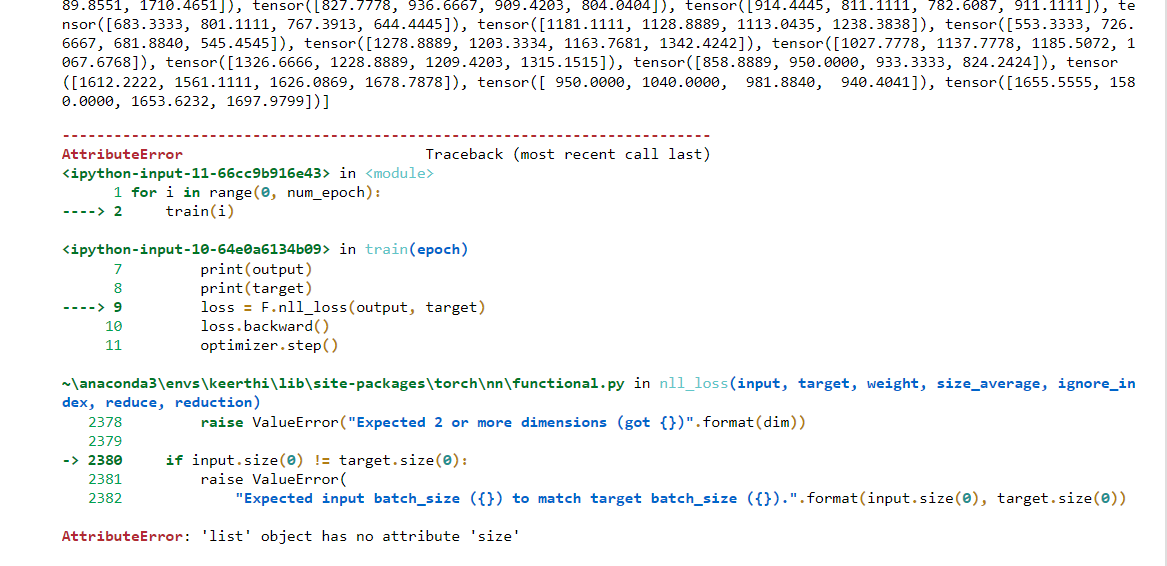
Task: Click tensor '[1612.2222, 1561.1111, 1626.0869, 1678.7878]'
Action: 263,83
